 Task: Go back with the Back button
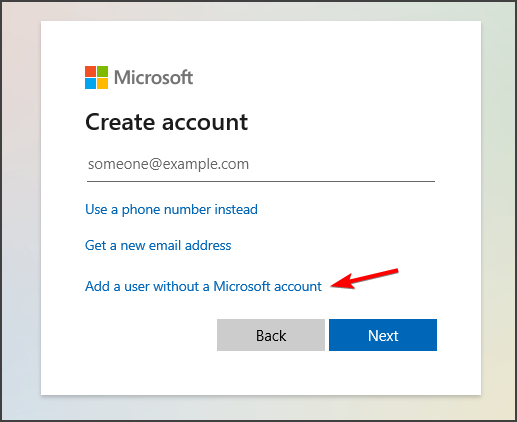click(x=271, y=335)
